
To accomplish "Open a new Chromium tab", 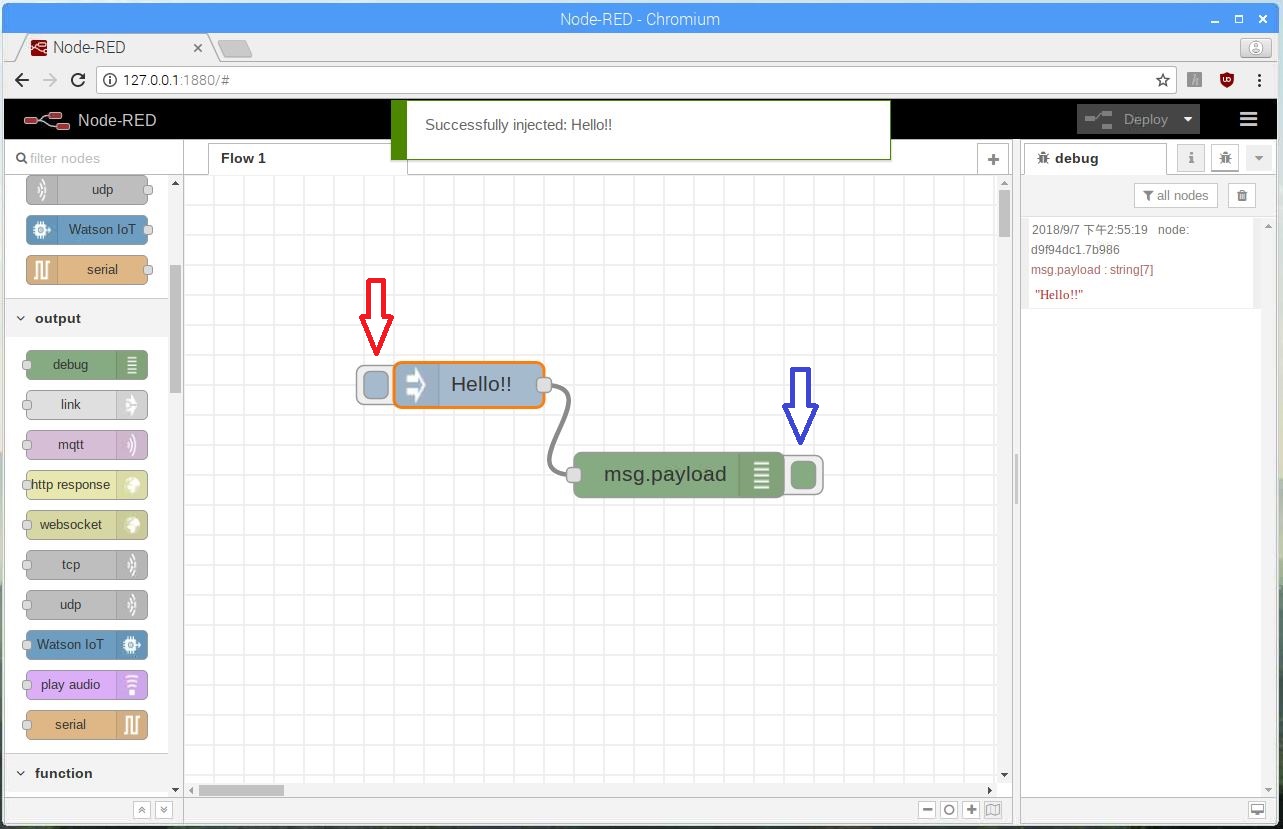I will click(x=235, y=48).
